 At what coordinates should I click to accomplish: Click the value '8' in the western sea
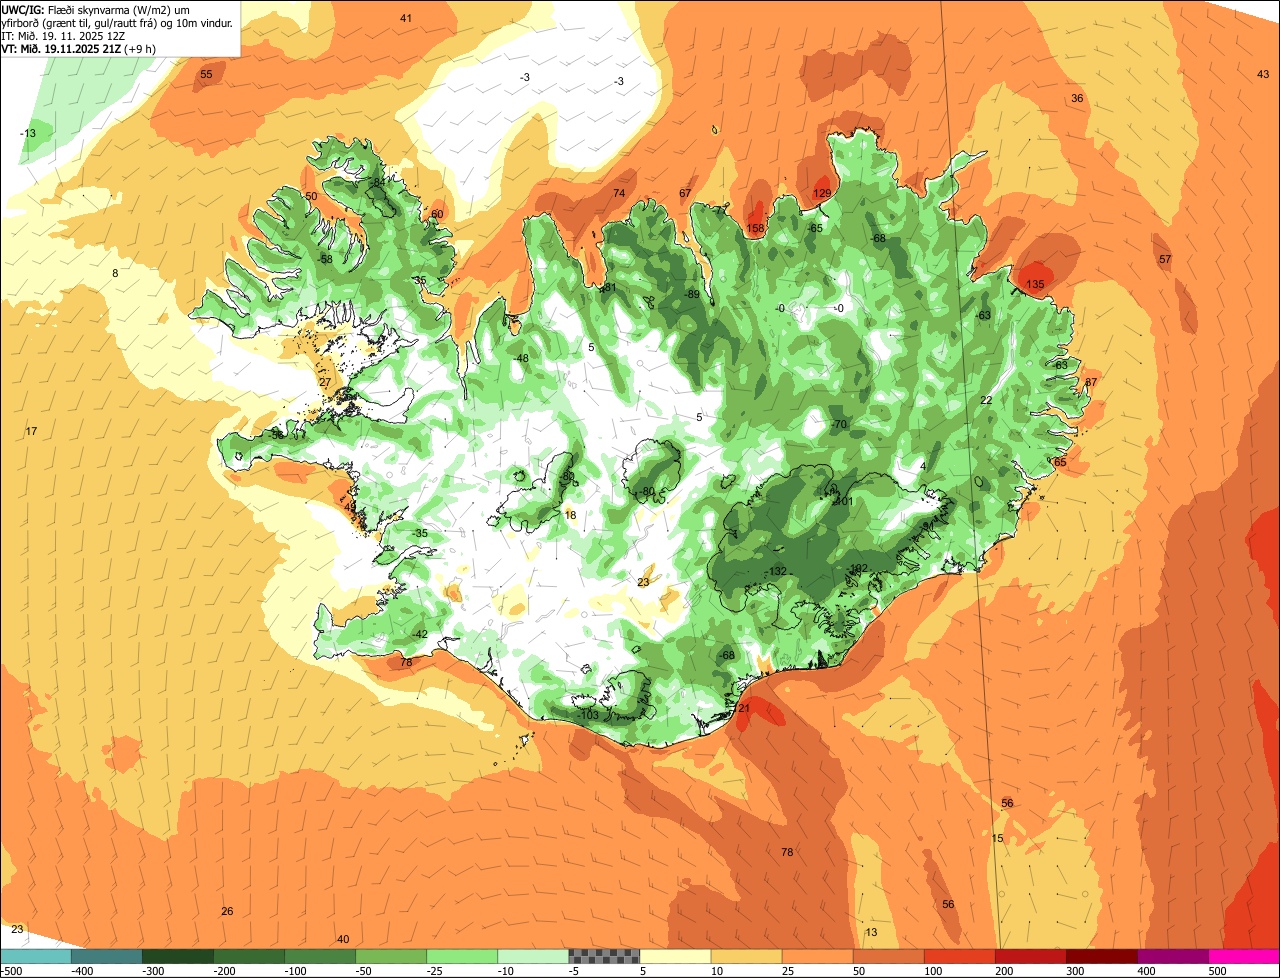coord(115,273)
